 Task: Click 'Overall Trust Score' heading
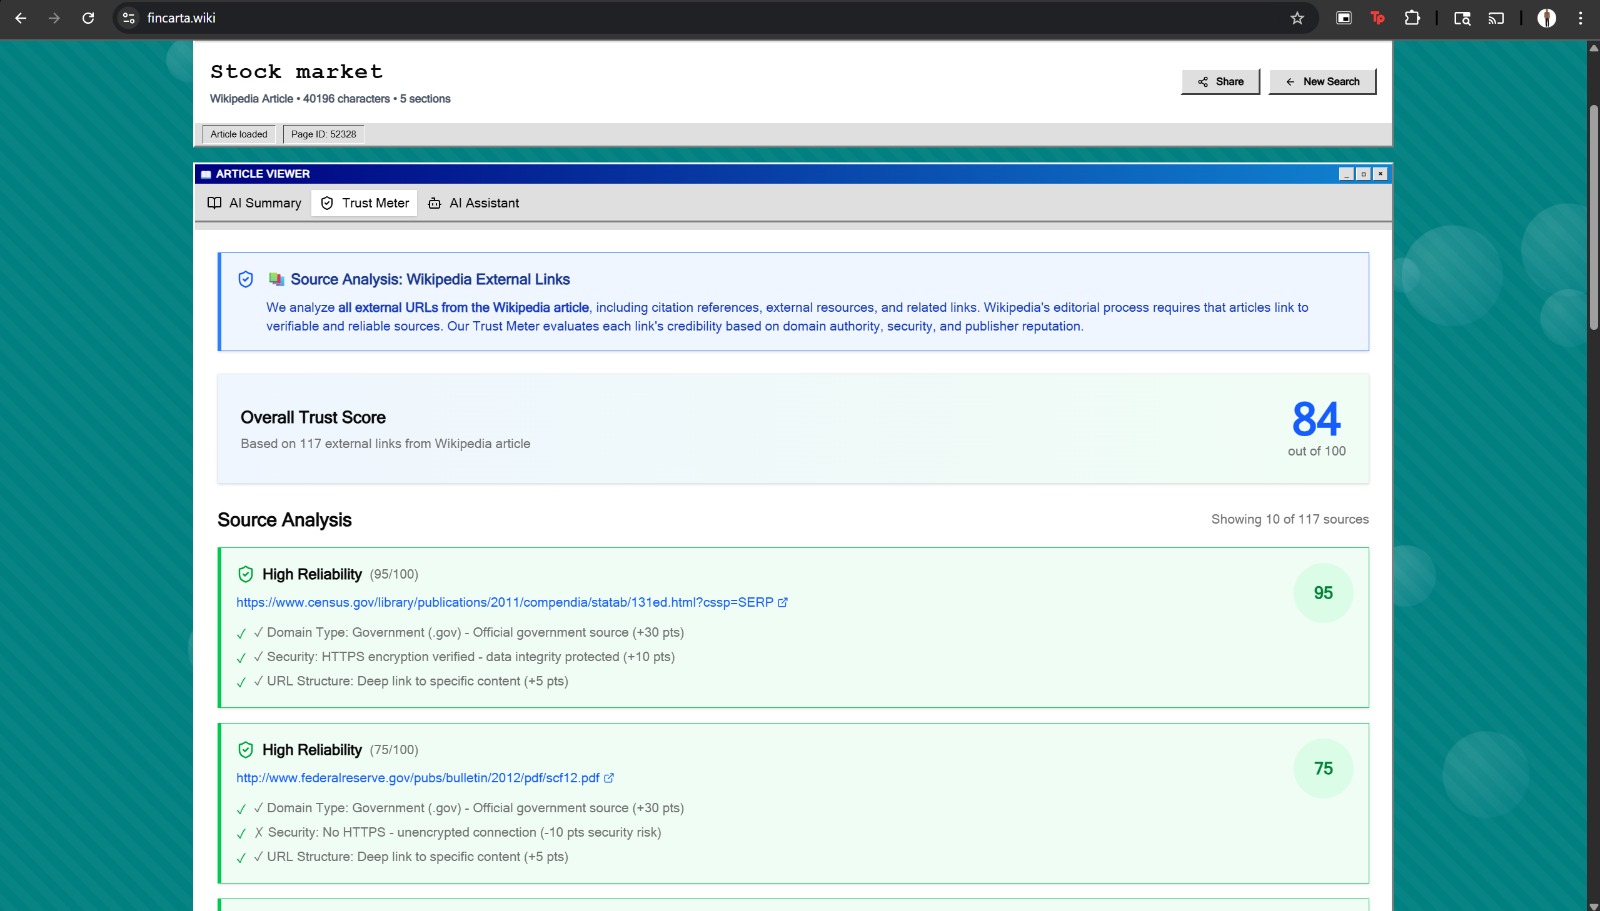click(313, 418)
